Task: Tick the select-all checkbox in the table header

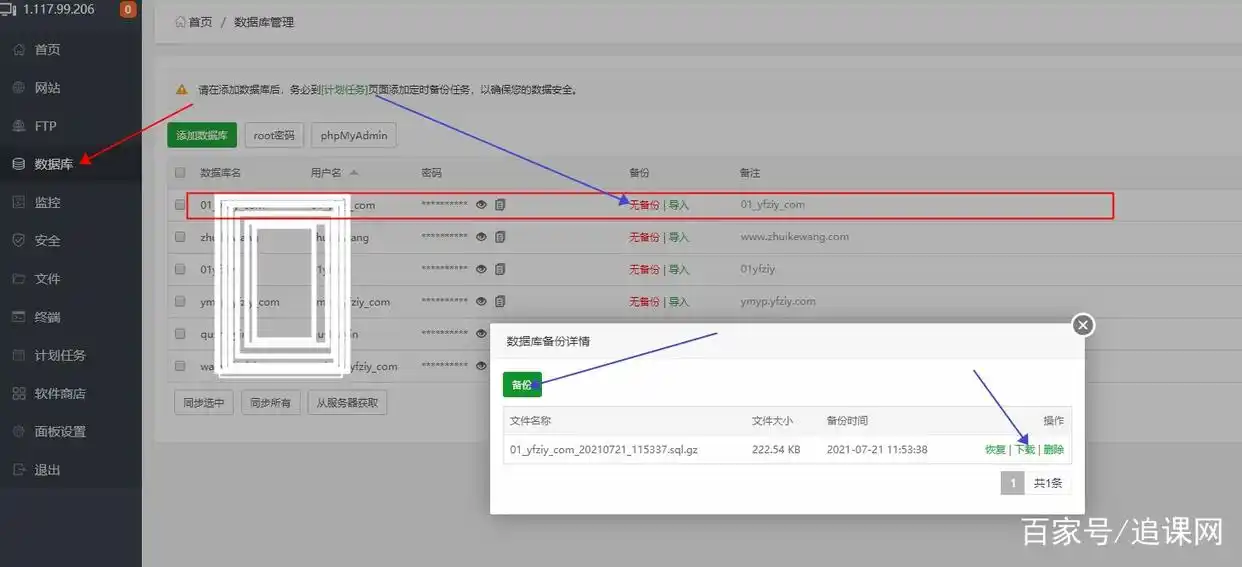Action: [180, 173]
